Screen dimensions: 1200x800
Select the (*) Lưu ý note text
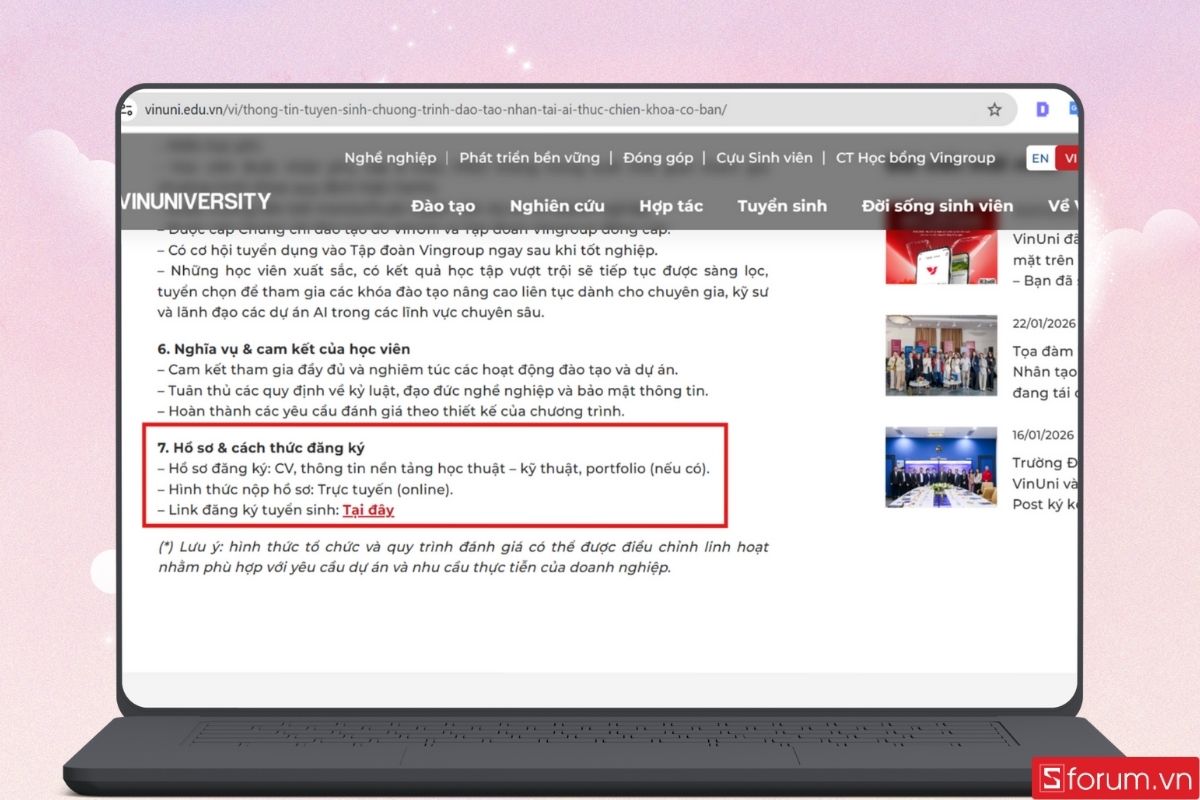[463, 557]
